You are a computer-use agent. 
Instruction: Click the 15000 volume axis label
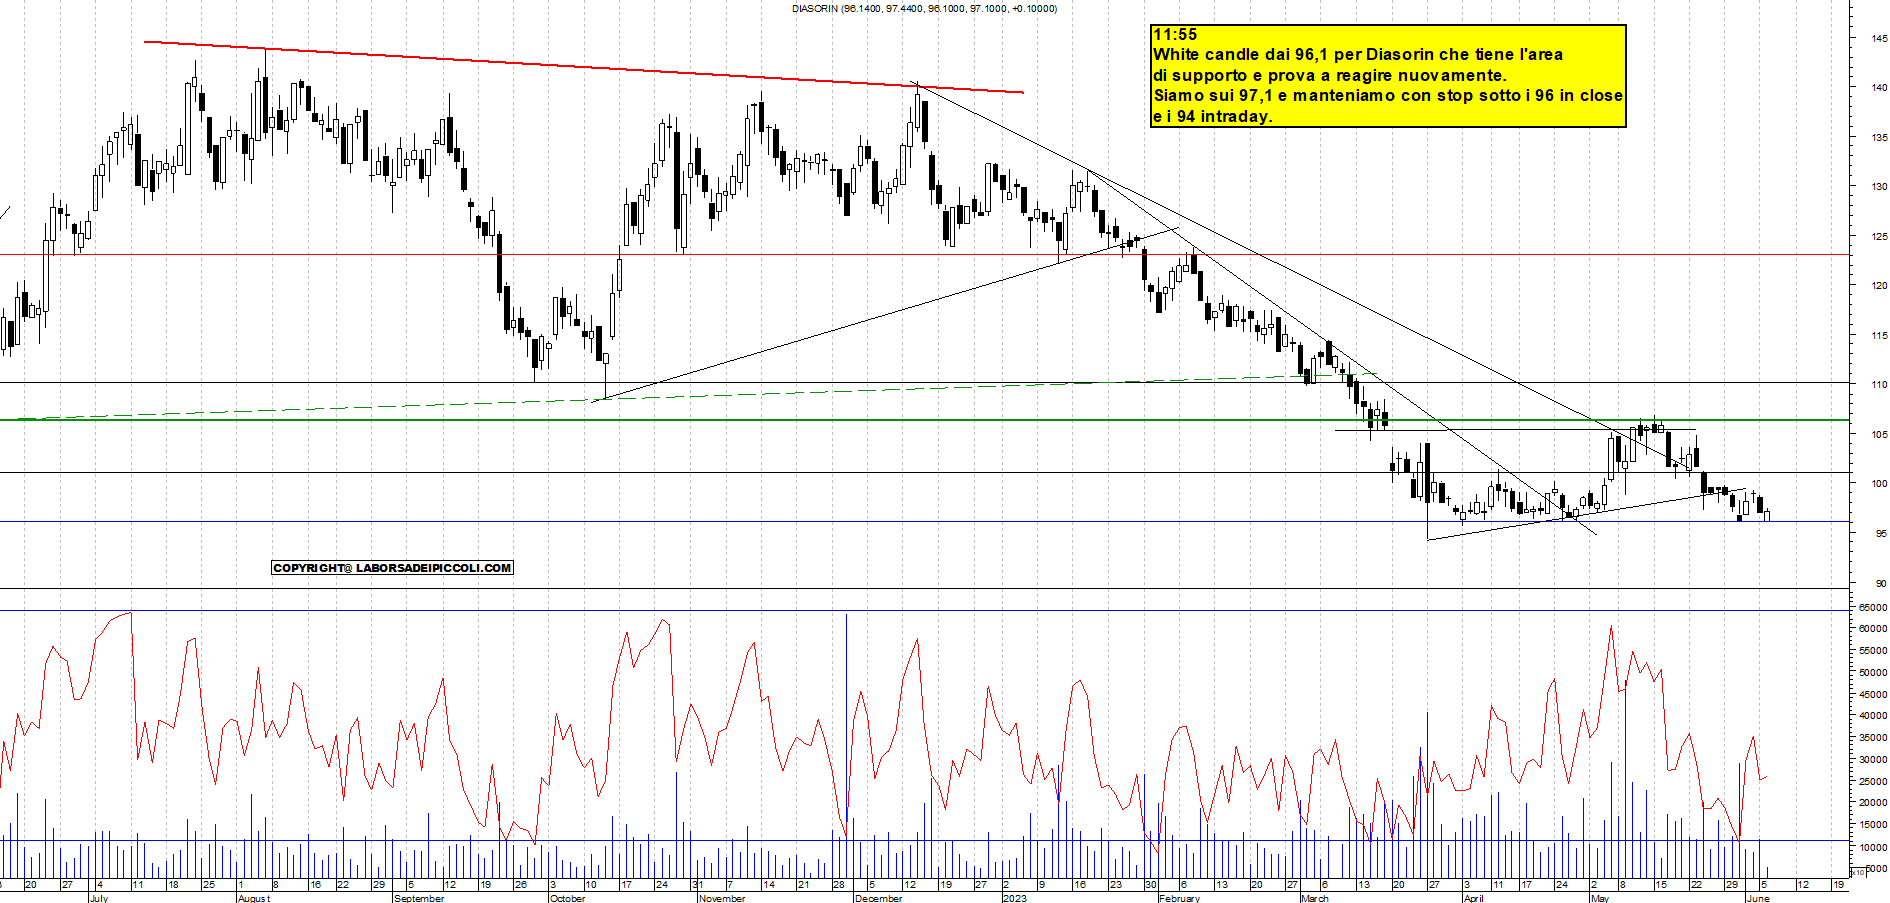[1873, 825]
